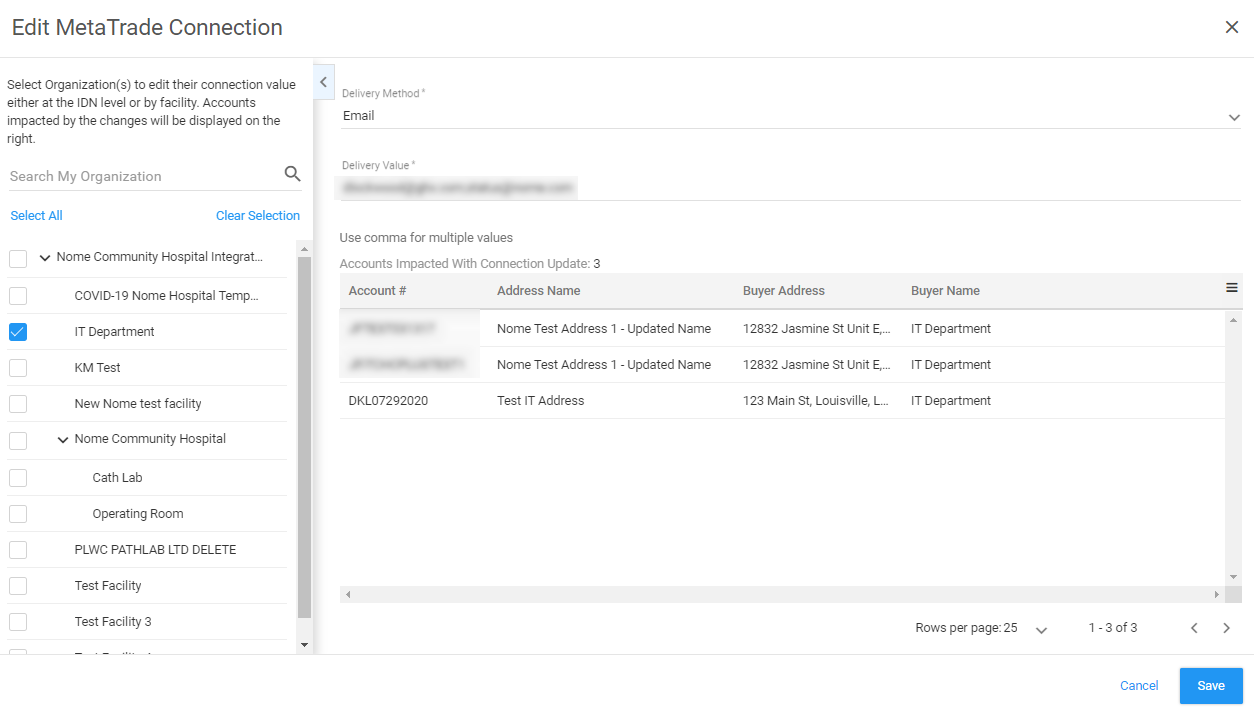Click the table vertical scroll up arrow
This screenshot has height=716, width=1254.
(1233, 320)
